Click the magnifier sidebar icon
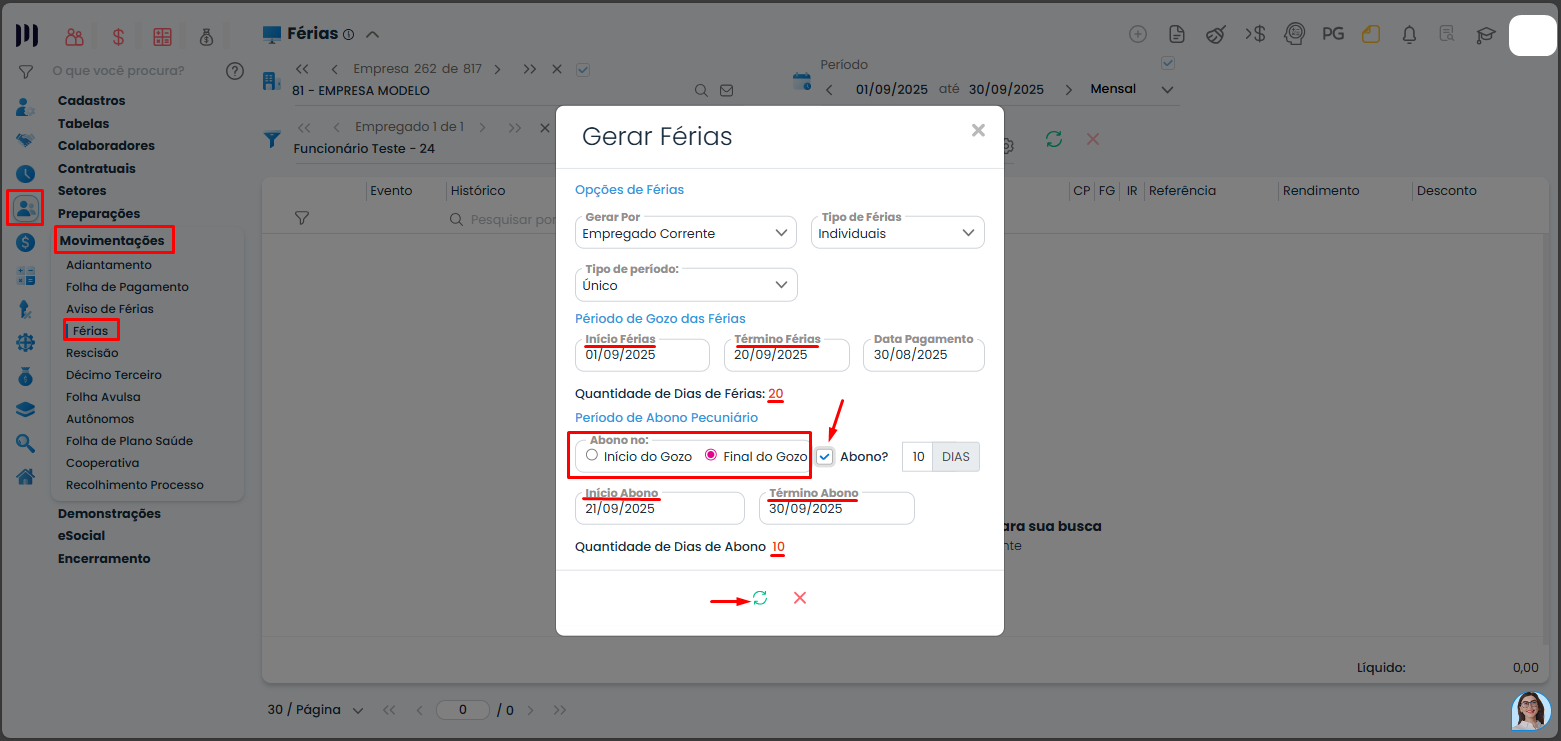Screen dimensions: 1561x741 point(25,443)
